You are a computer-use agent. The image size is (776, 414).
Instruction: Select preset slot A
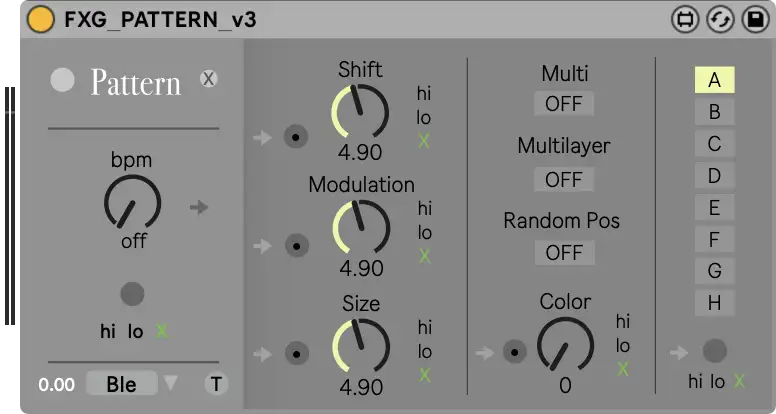715,80
